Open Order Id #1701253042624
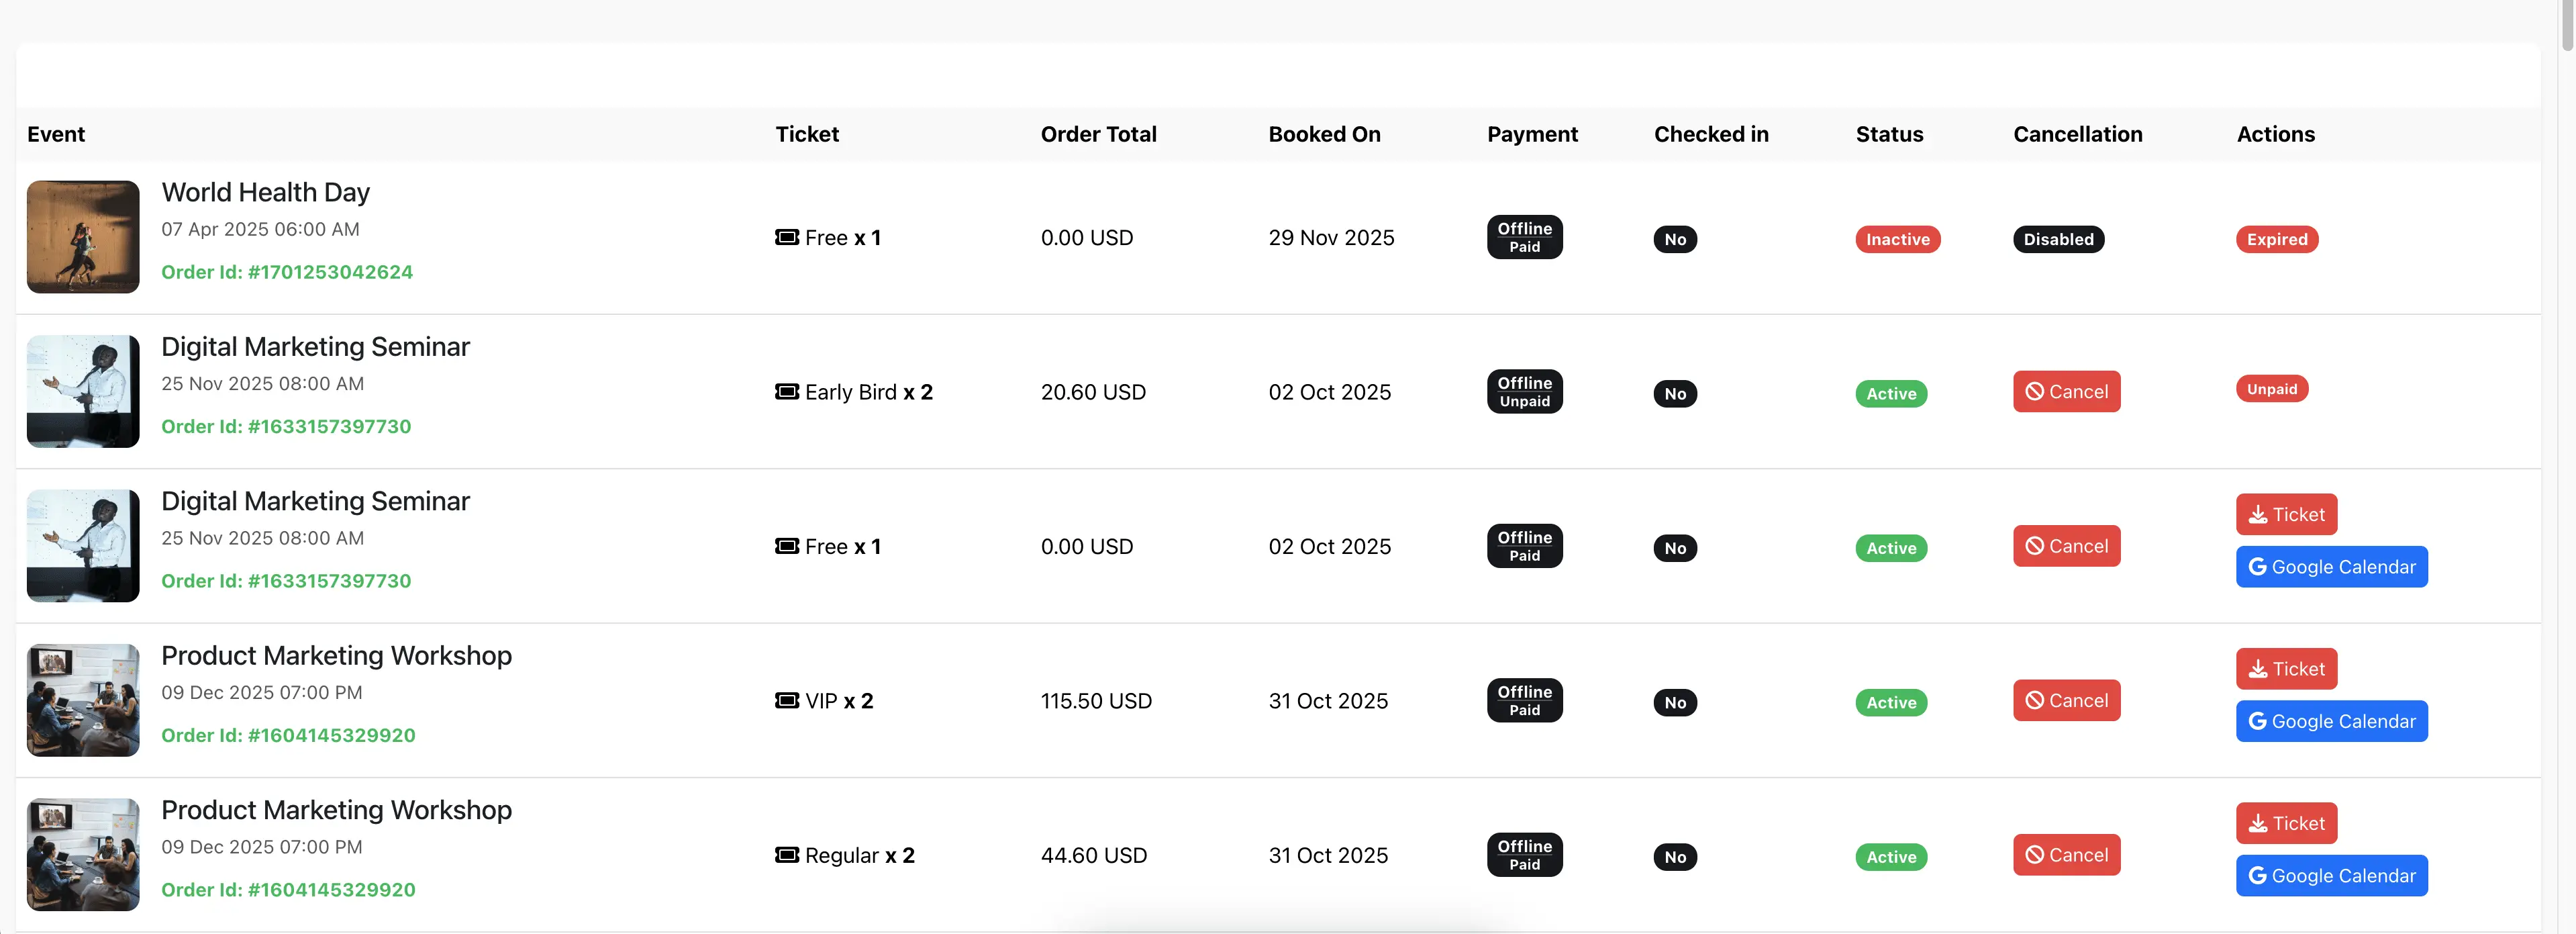This screenshot has height=934, width=2576. [287, 271]
